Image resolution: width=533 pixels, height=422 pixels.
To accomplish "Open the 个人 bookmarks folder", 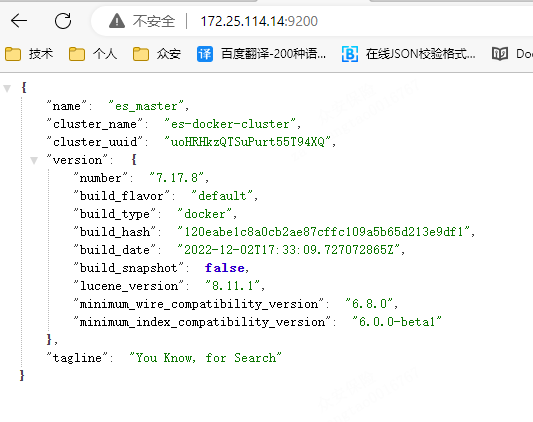I will click(x=93, y=54).
